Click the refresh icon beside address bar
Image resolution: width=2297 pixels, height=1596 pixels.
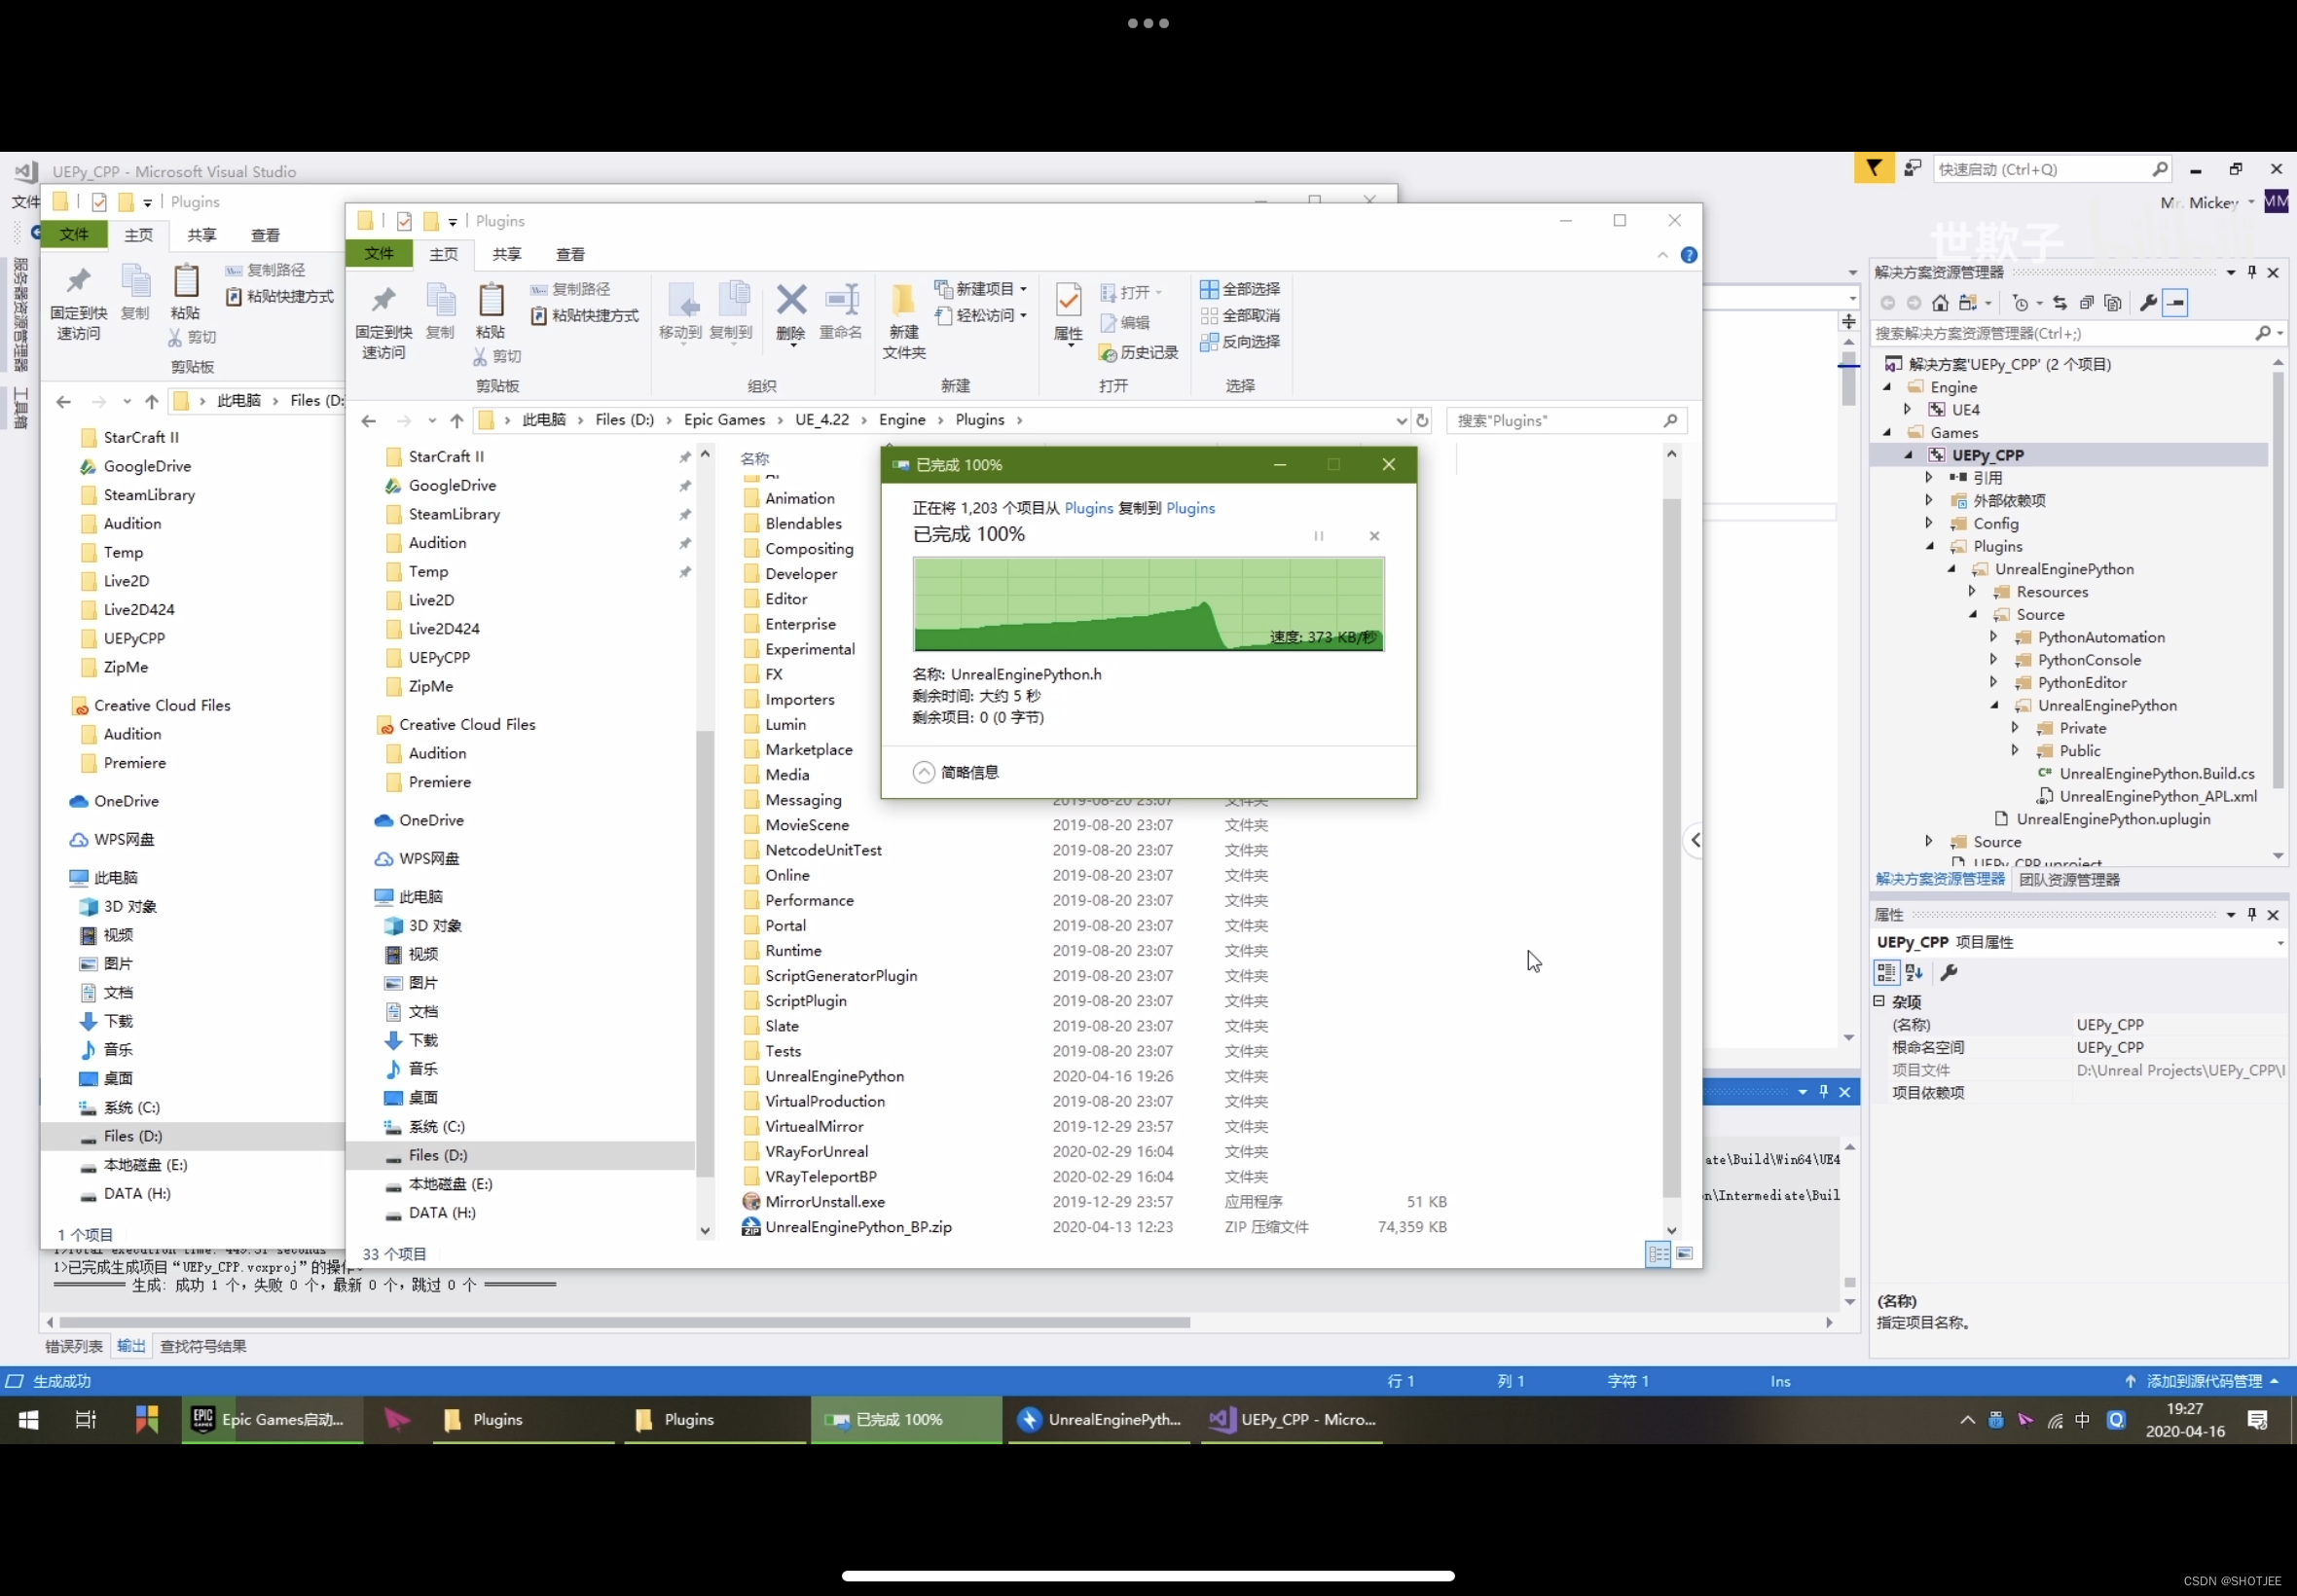click(x=1422, y=420)
